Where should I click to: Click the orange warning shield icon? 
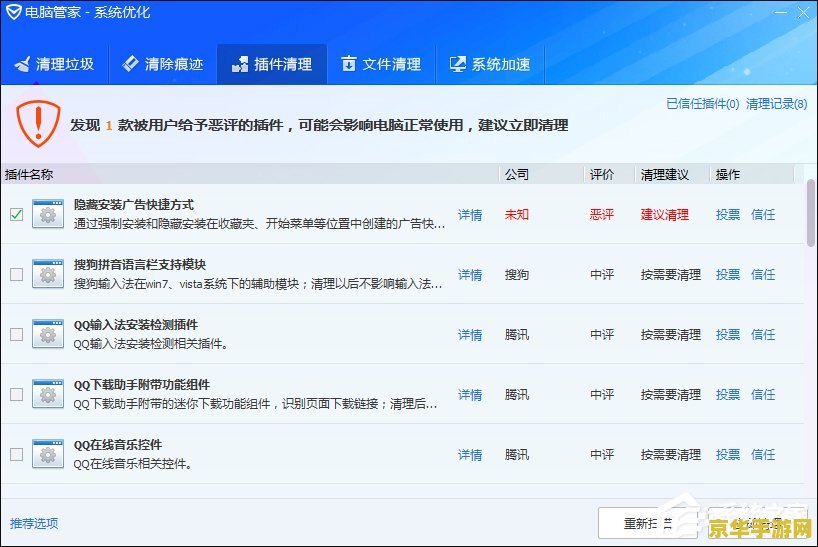38,123
